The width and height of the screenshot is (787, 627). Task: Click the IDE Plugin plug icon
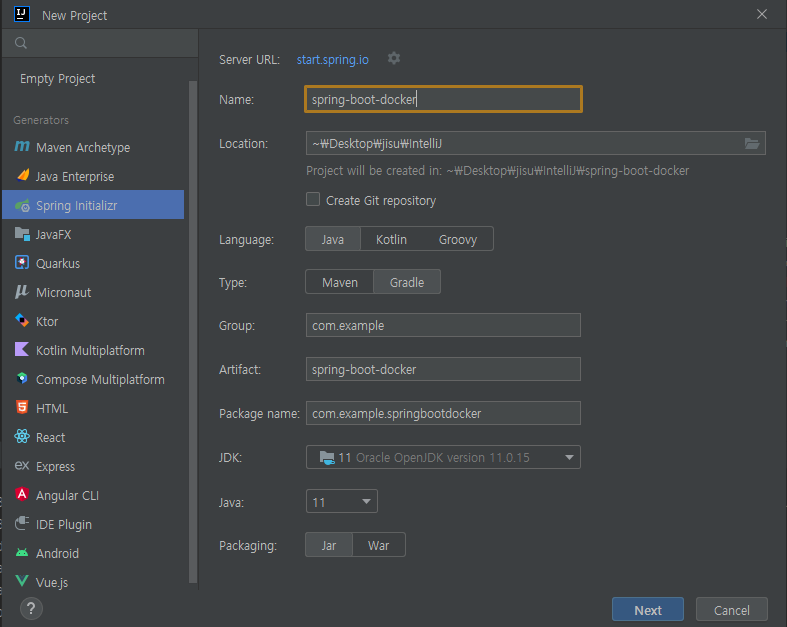click(x=22, y=523)
